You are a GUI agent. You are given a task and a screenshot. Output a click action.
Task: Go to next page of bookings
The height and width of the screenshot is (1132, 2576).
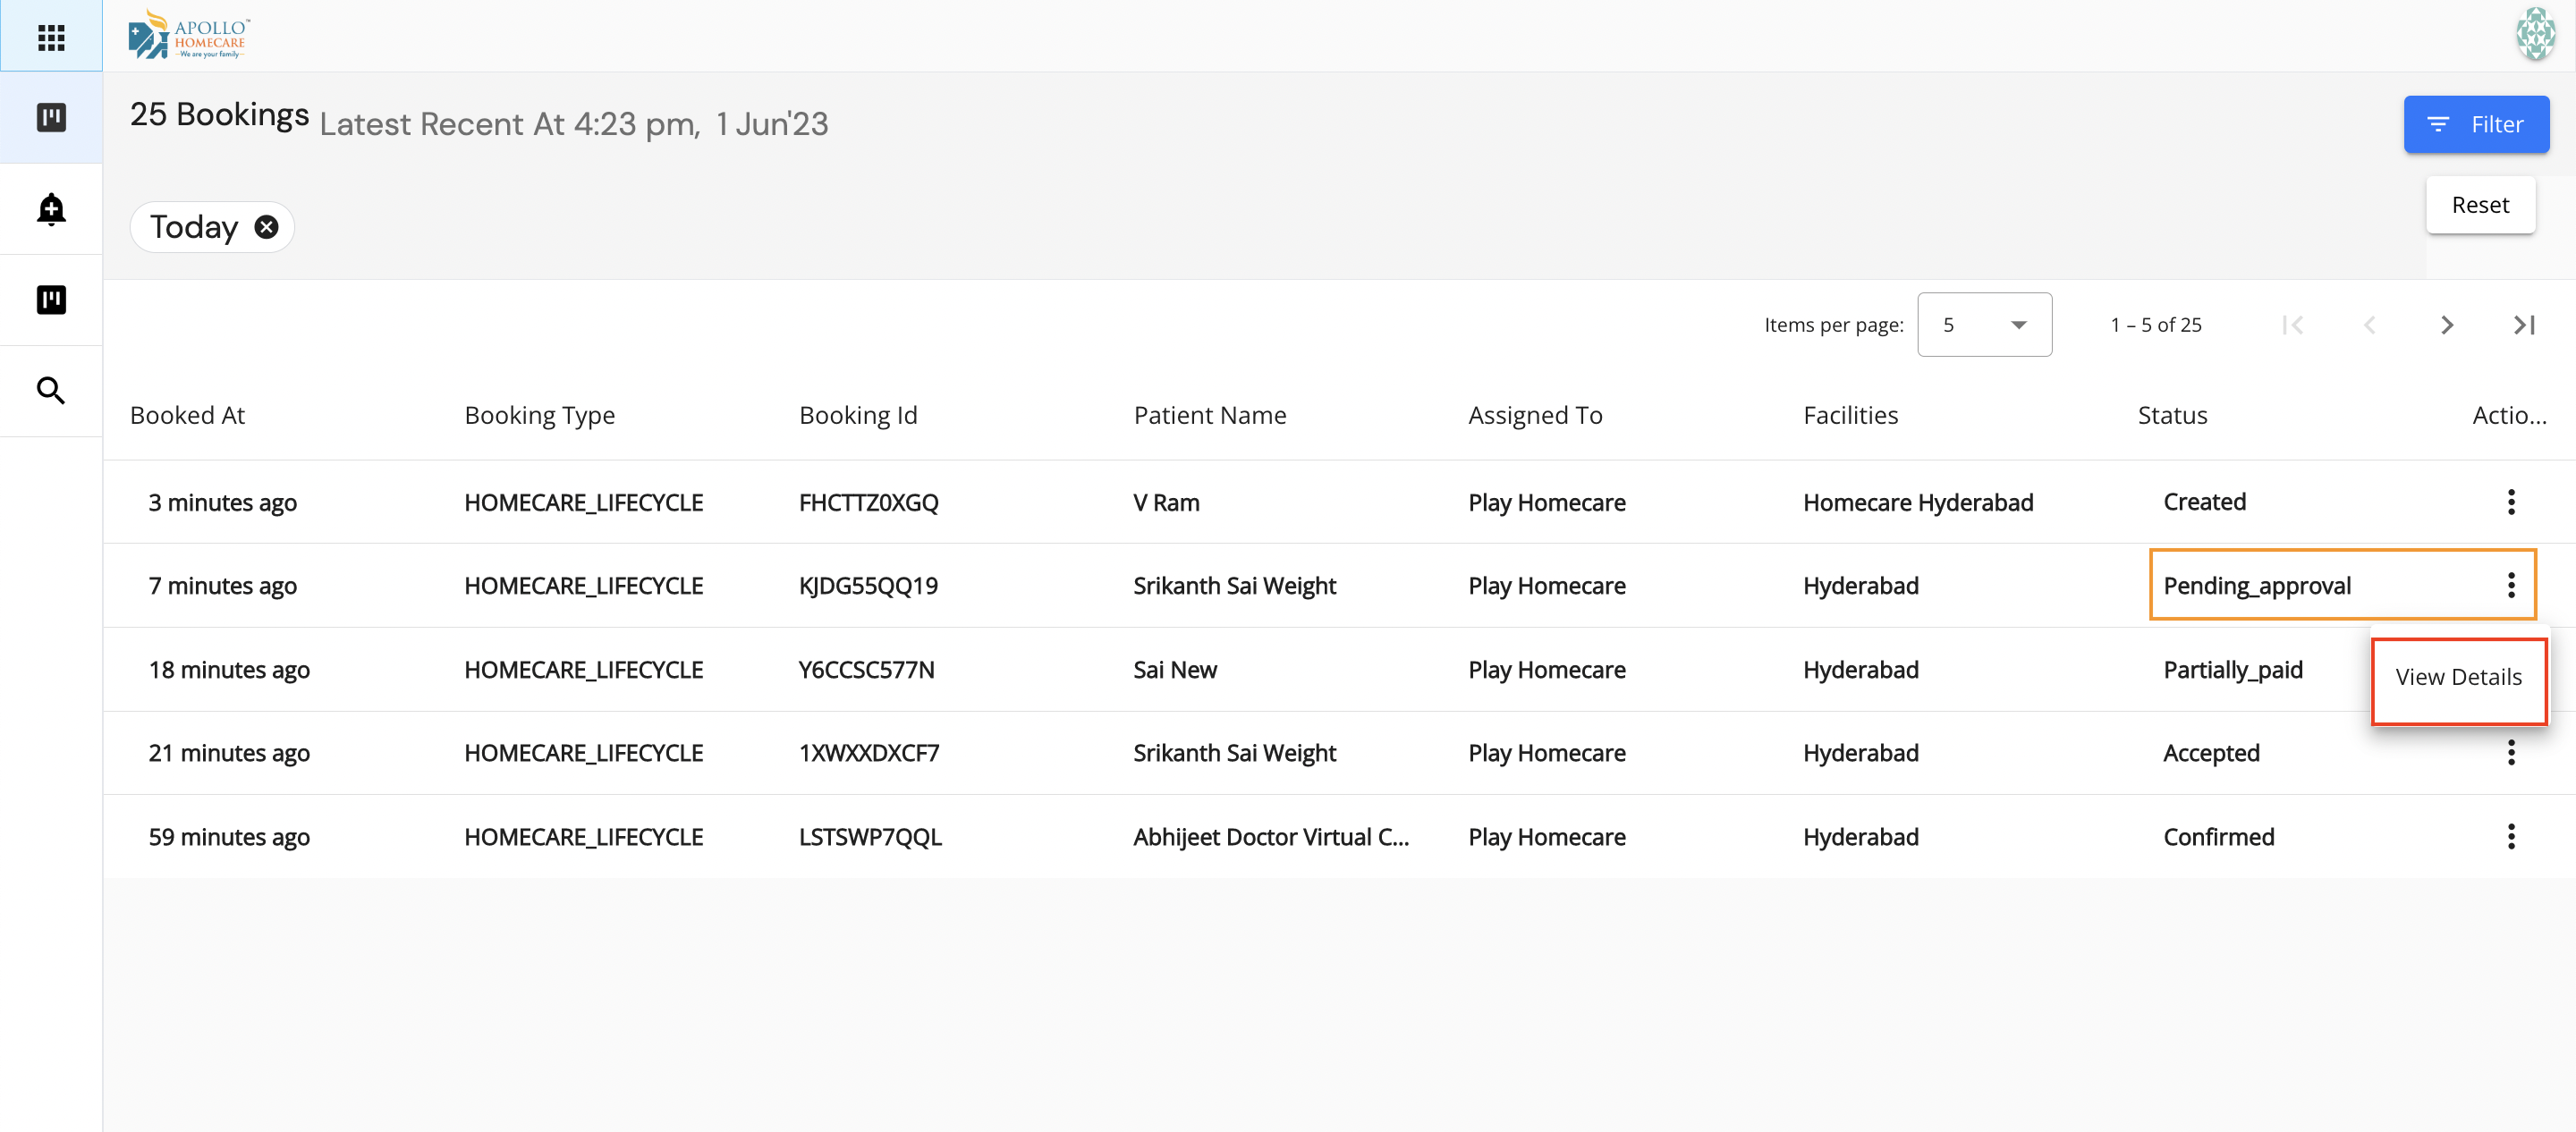pos(2446,325)
